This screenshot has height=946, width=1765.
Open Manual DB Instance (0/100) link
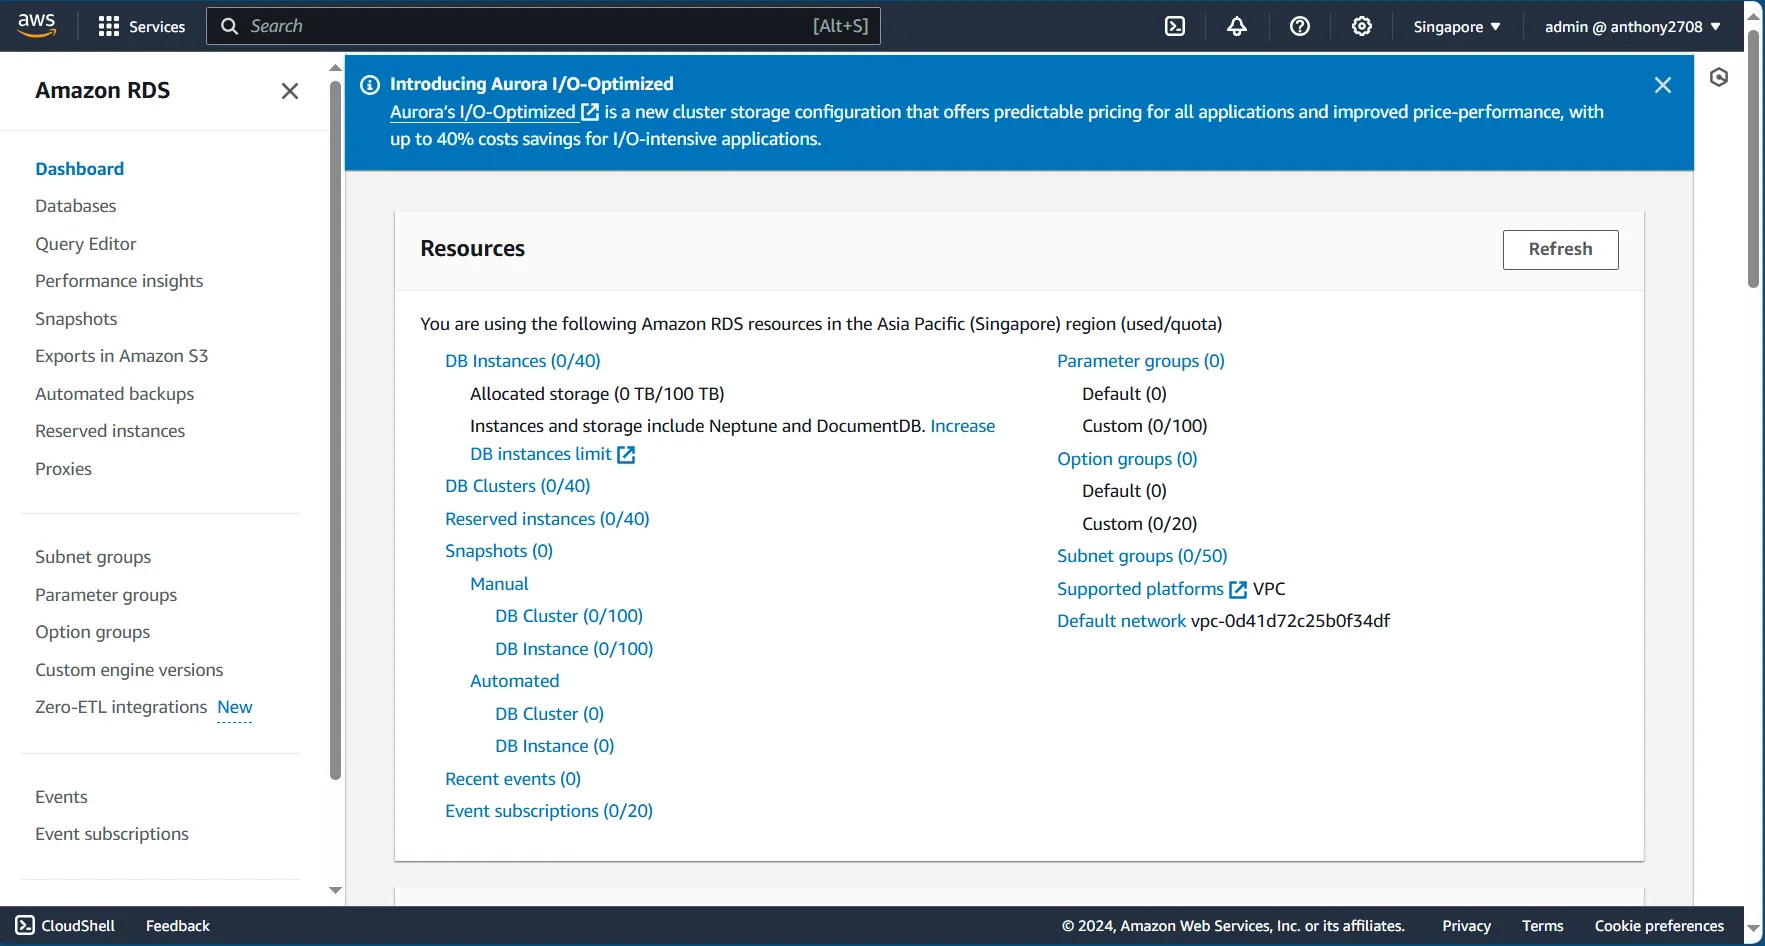pyautogui.click(x=574, y=649)
